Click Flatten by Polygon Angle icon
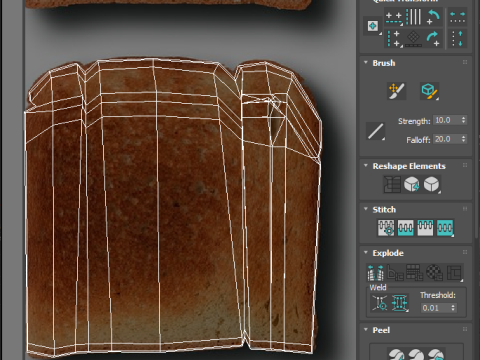The height and width of the screenshot is (360, 480). [395, 273]
